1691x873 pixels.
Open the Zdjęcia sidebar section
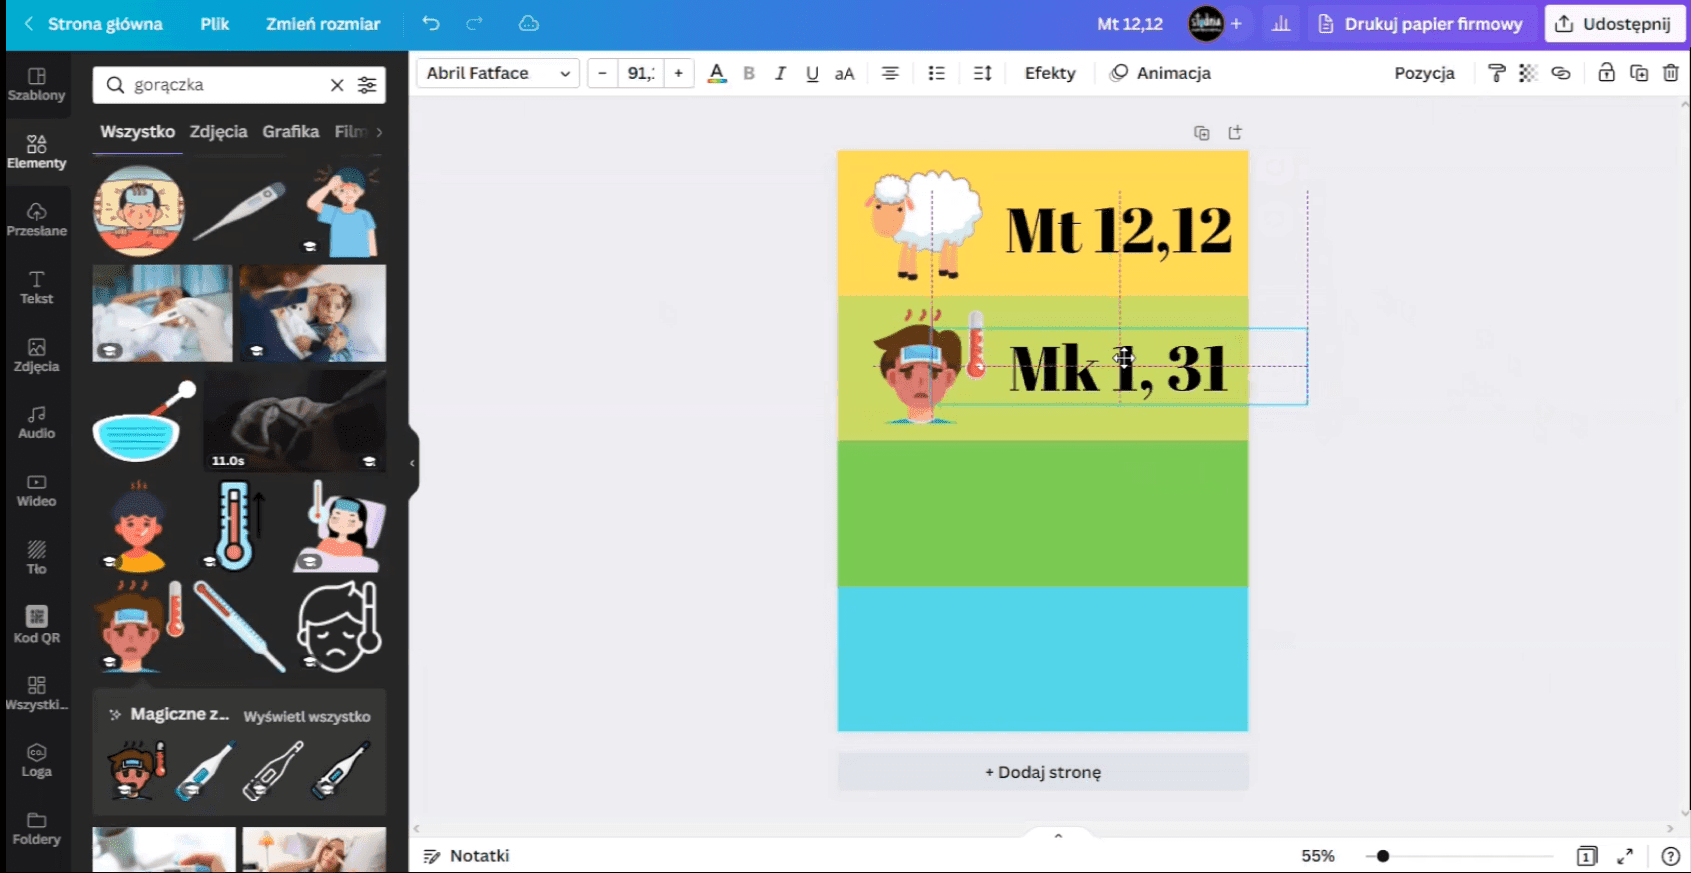point(37,355)
